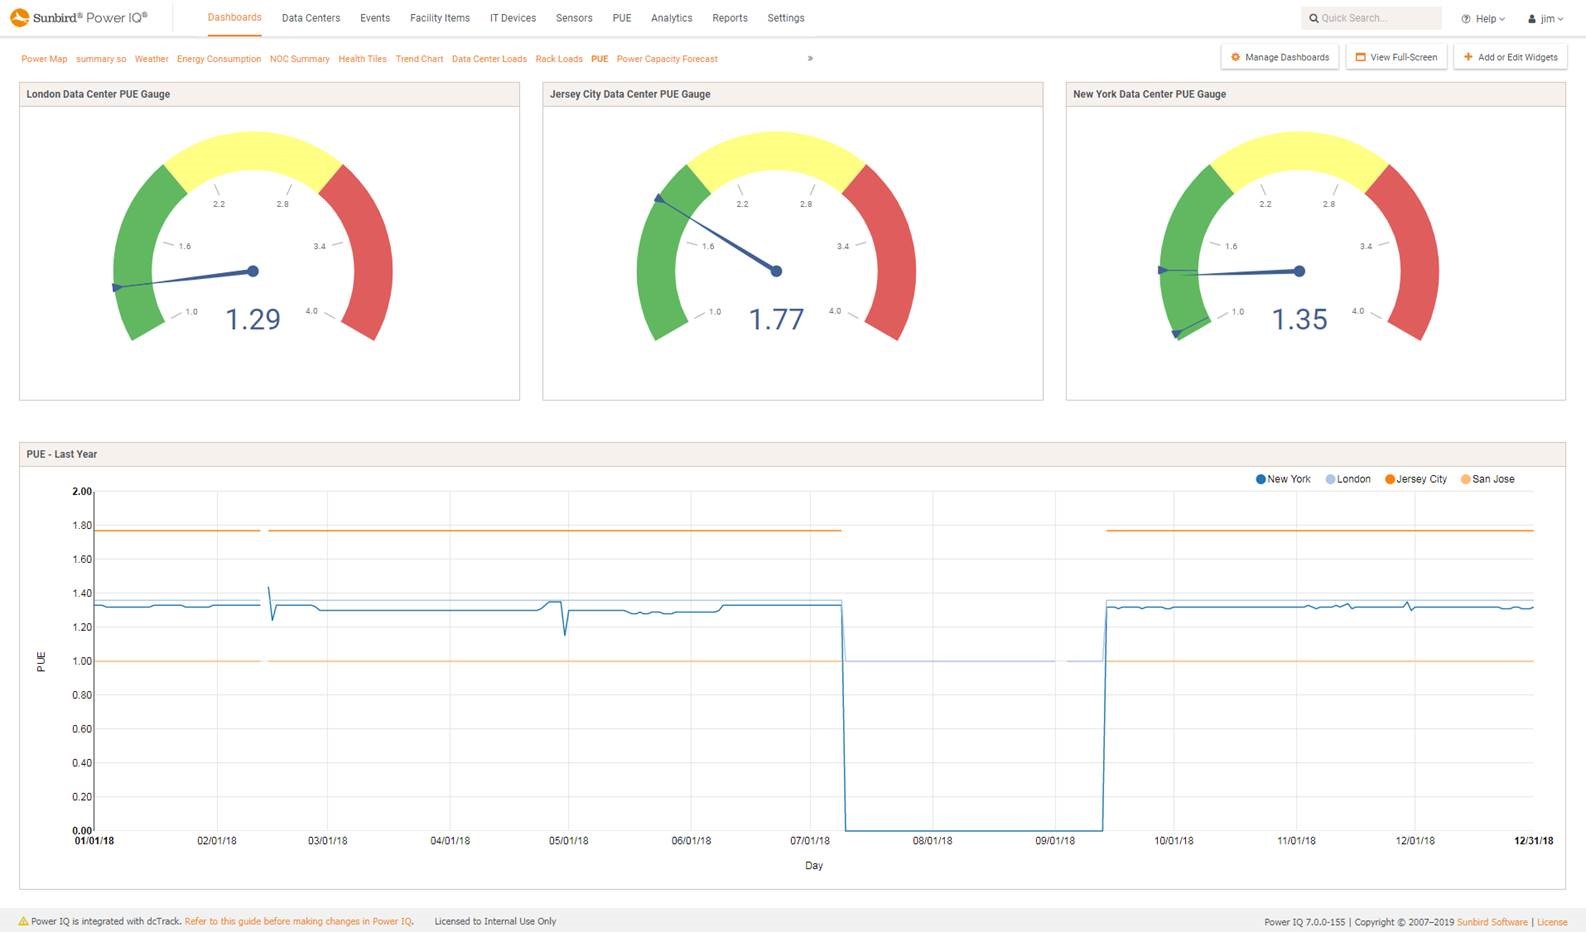Click the user profile icon beside jim
This screenshot has width=1586, height=932.
click(x=1532, y=19)
